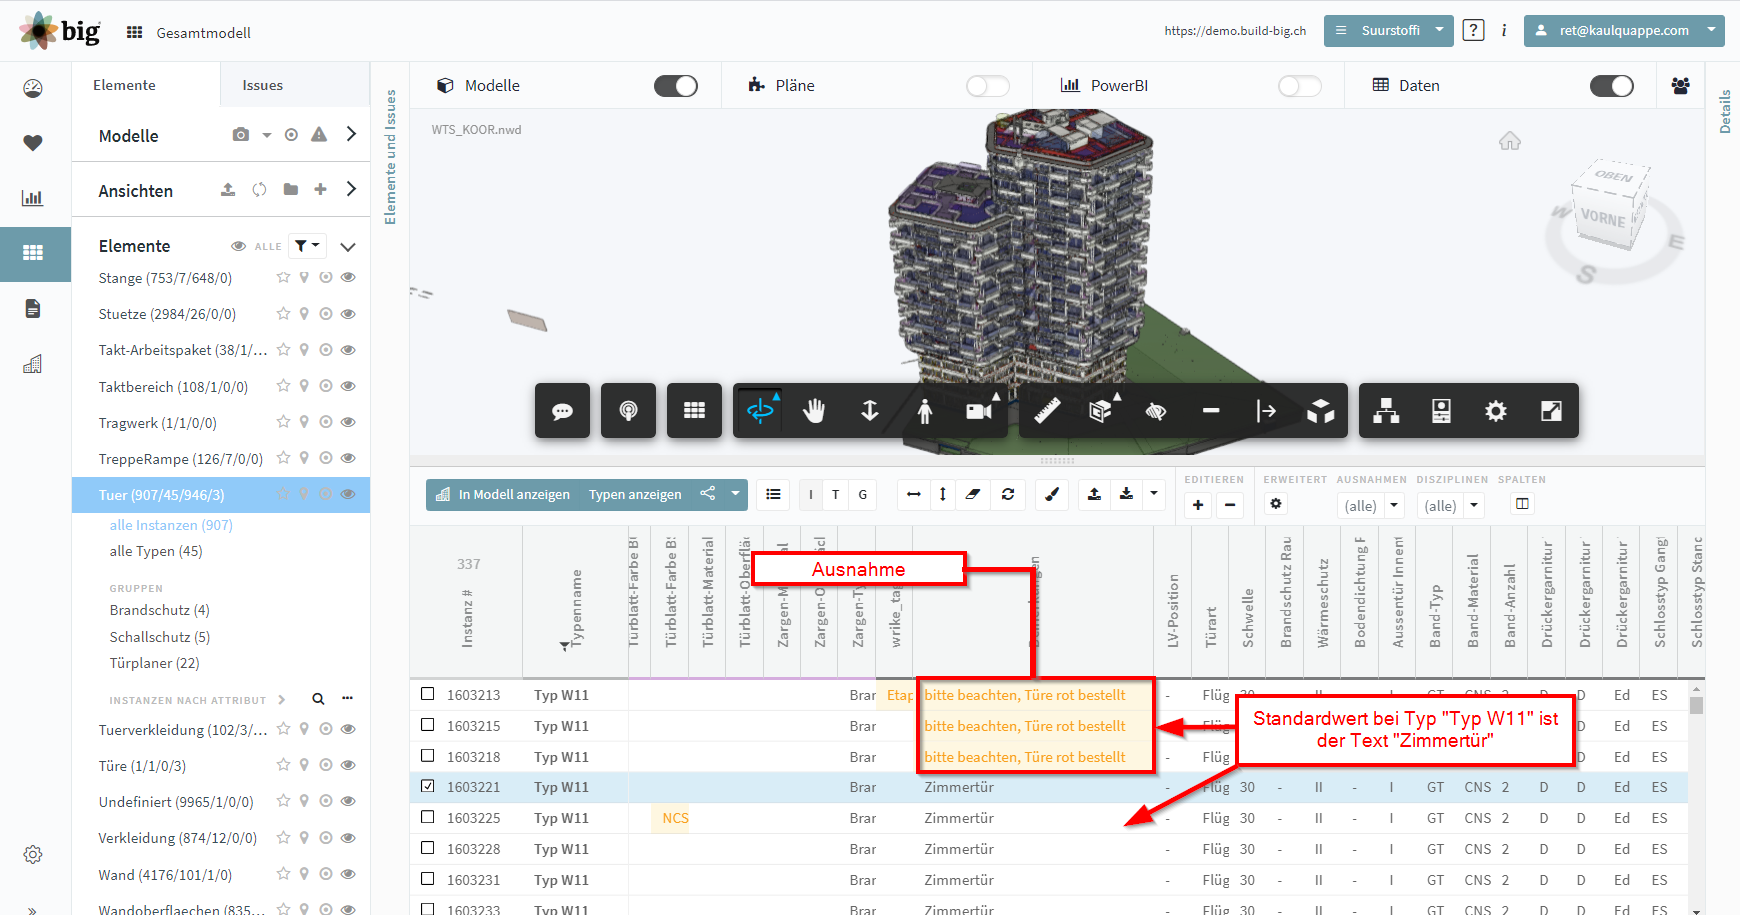This screenshot has width=1740, height=915.
Task: Select the camera view tool
Action: click(979, 411)
